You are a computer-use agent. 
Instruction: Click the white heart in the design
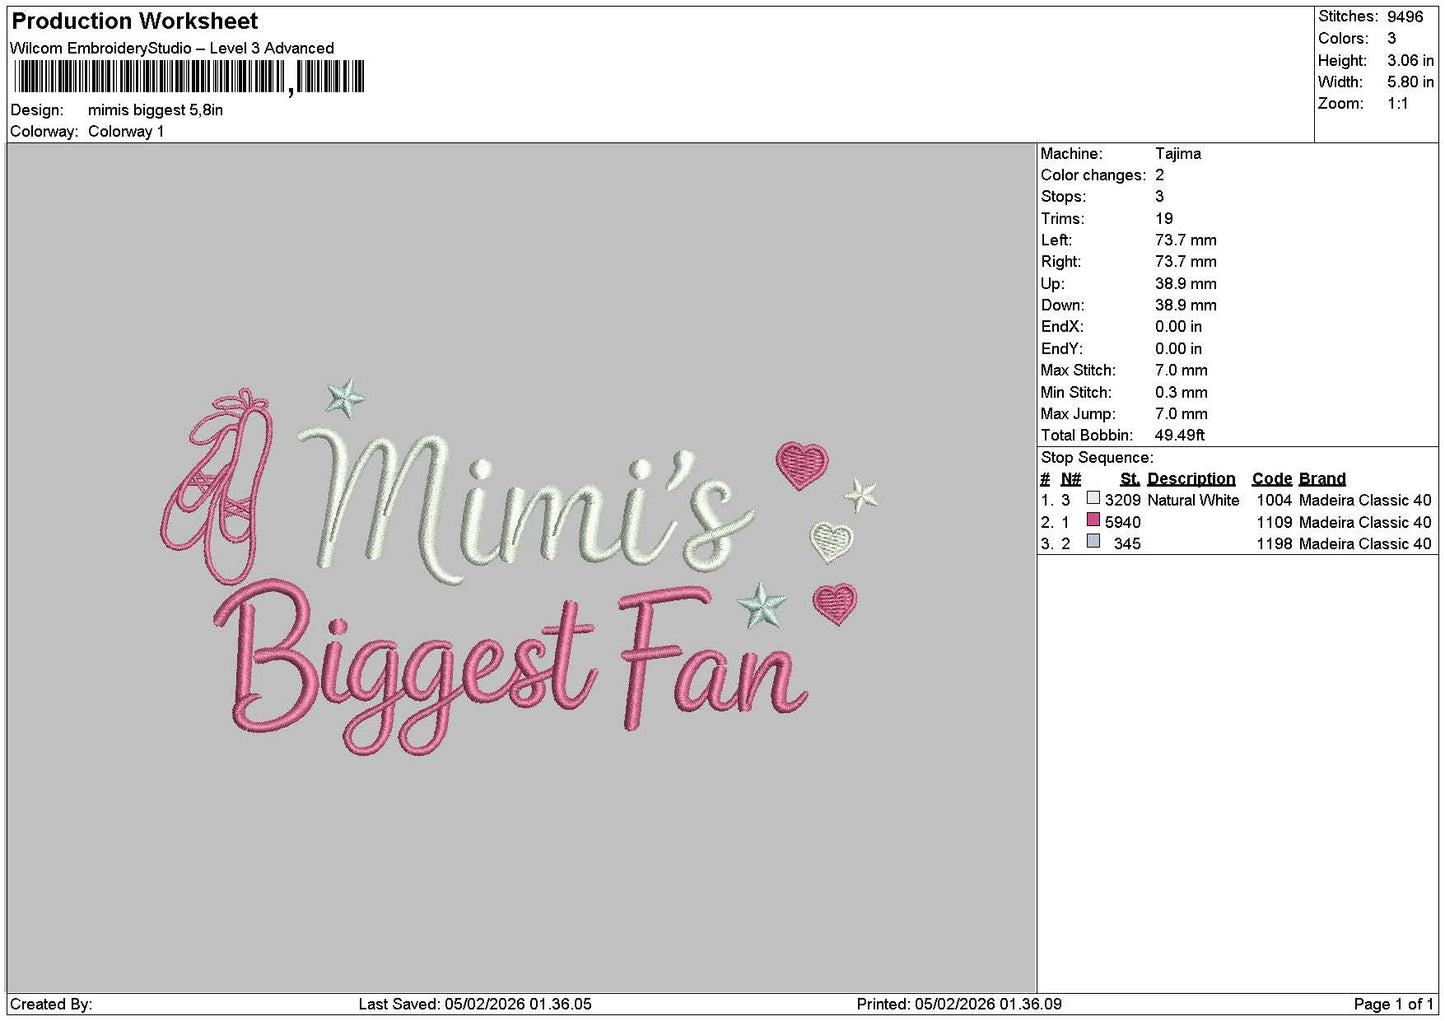(831, 542)
